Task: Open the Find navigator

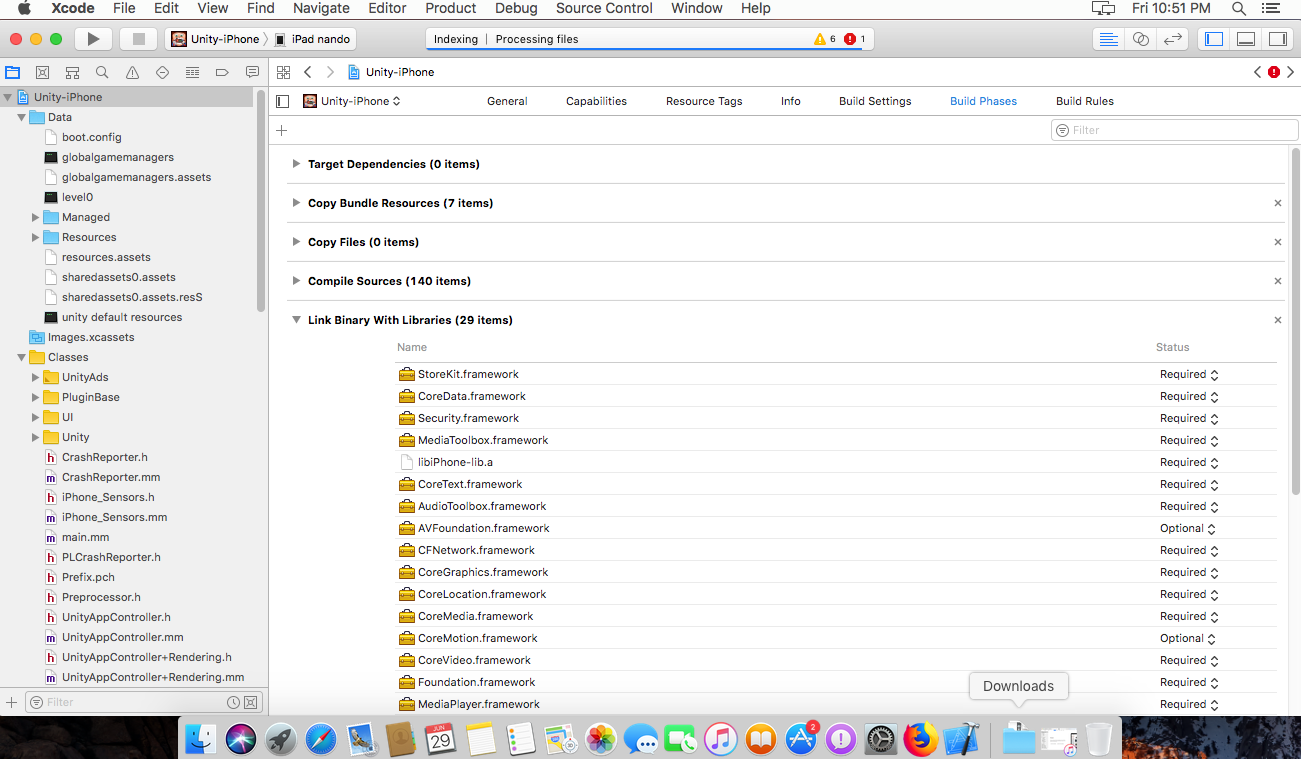Action: tap(100, 71)
